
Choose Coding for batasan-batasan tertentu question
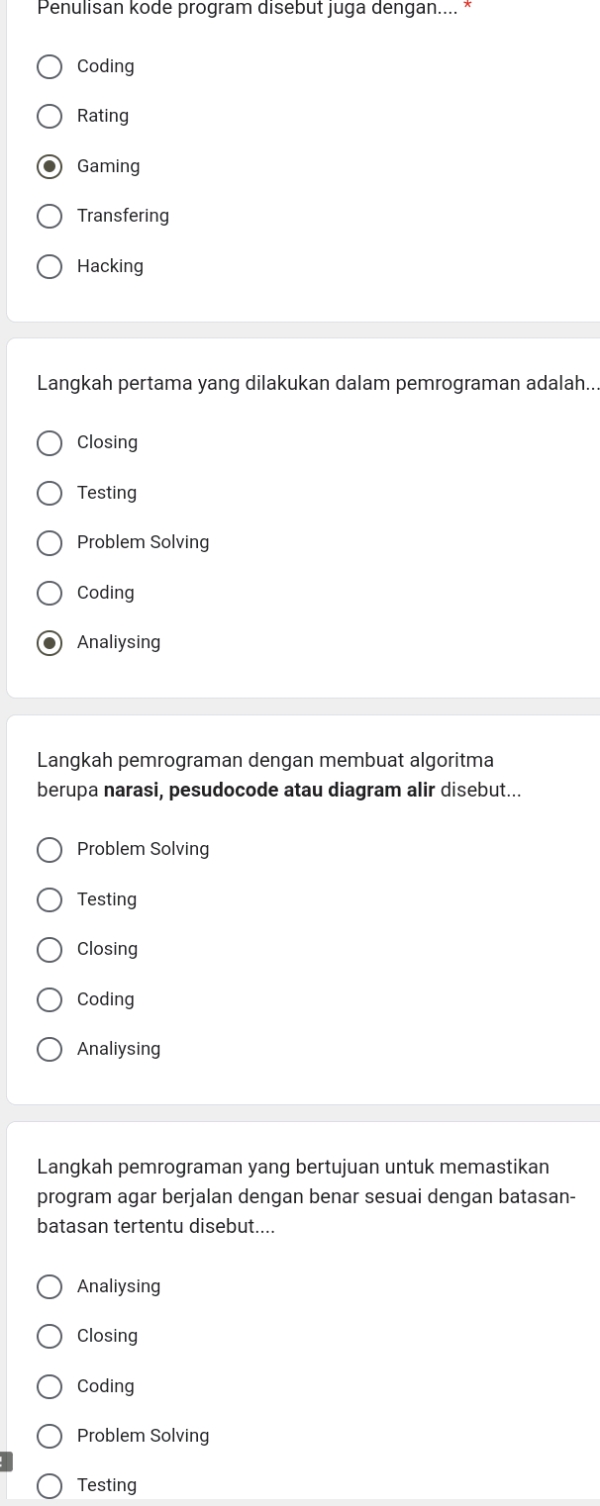pos(49,1386)
